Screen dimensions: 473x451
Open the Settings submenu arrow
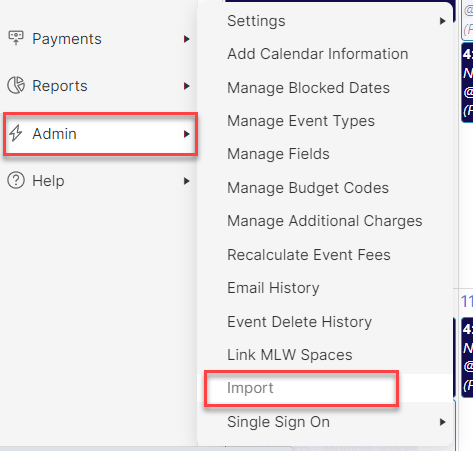[x=442, y=21]
